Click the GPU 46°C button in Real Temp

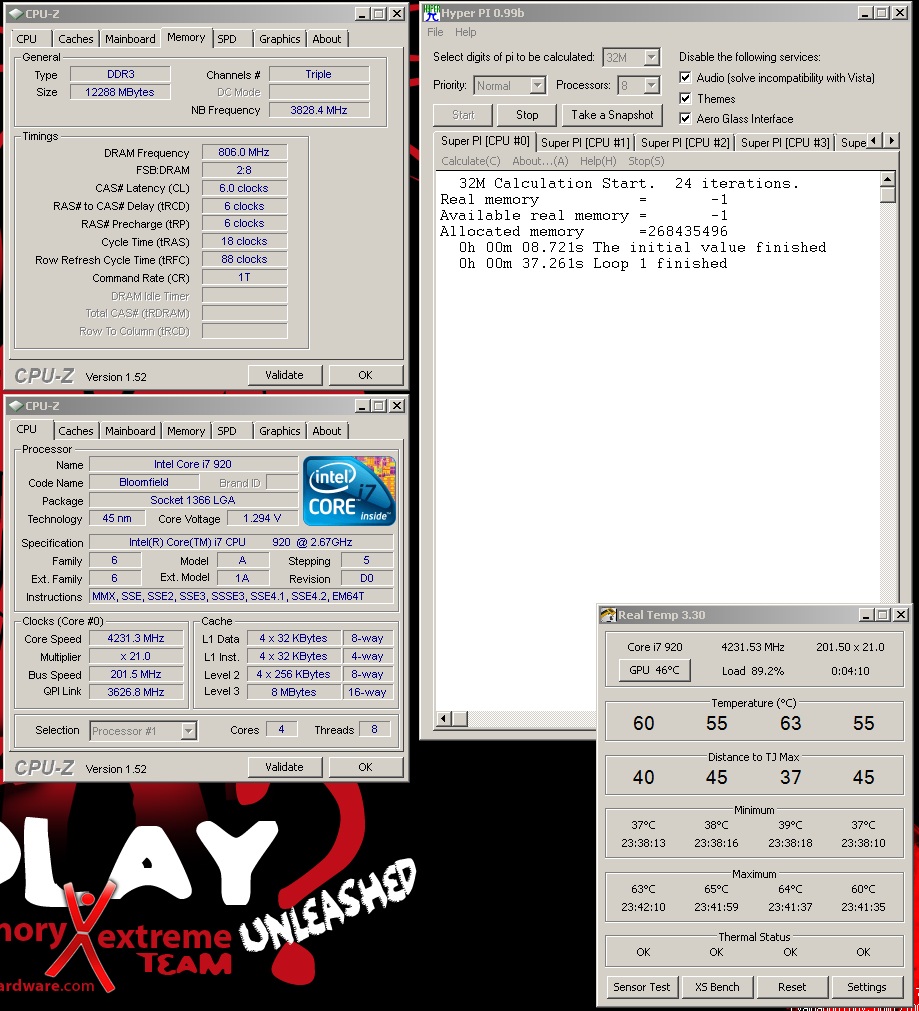654,671
